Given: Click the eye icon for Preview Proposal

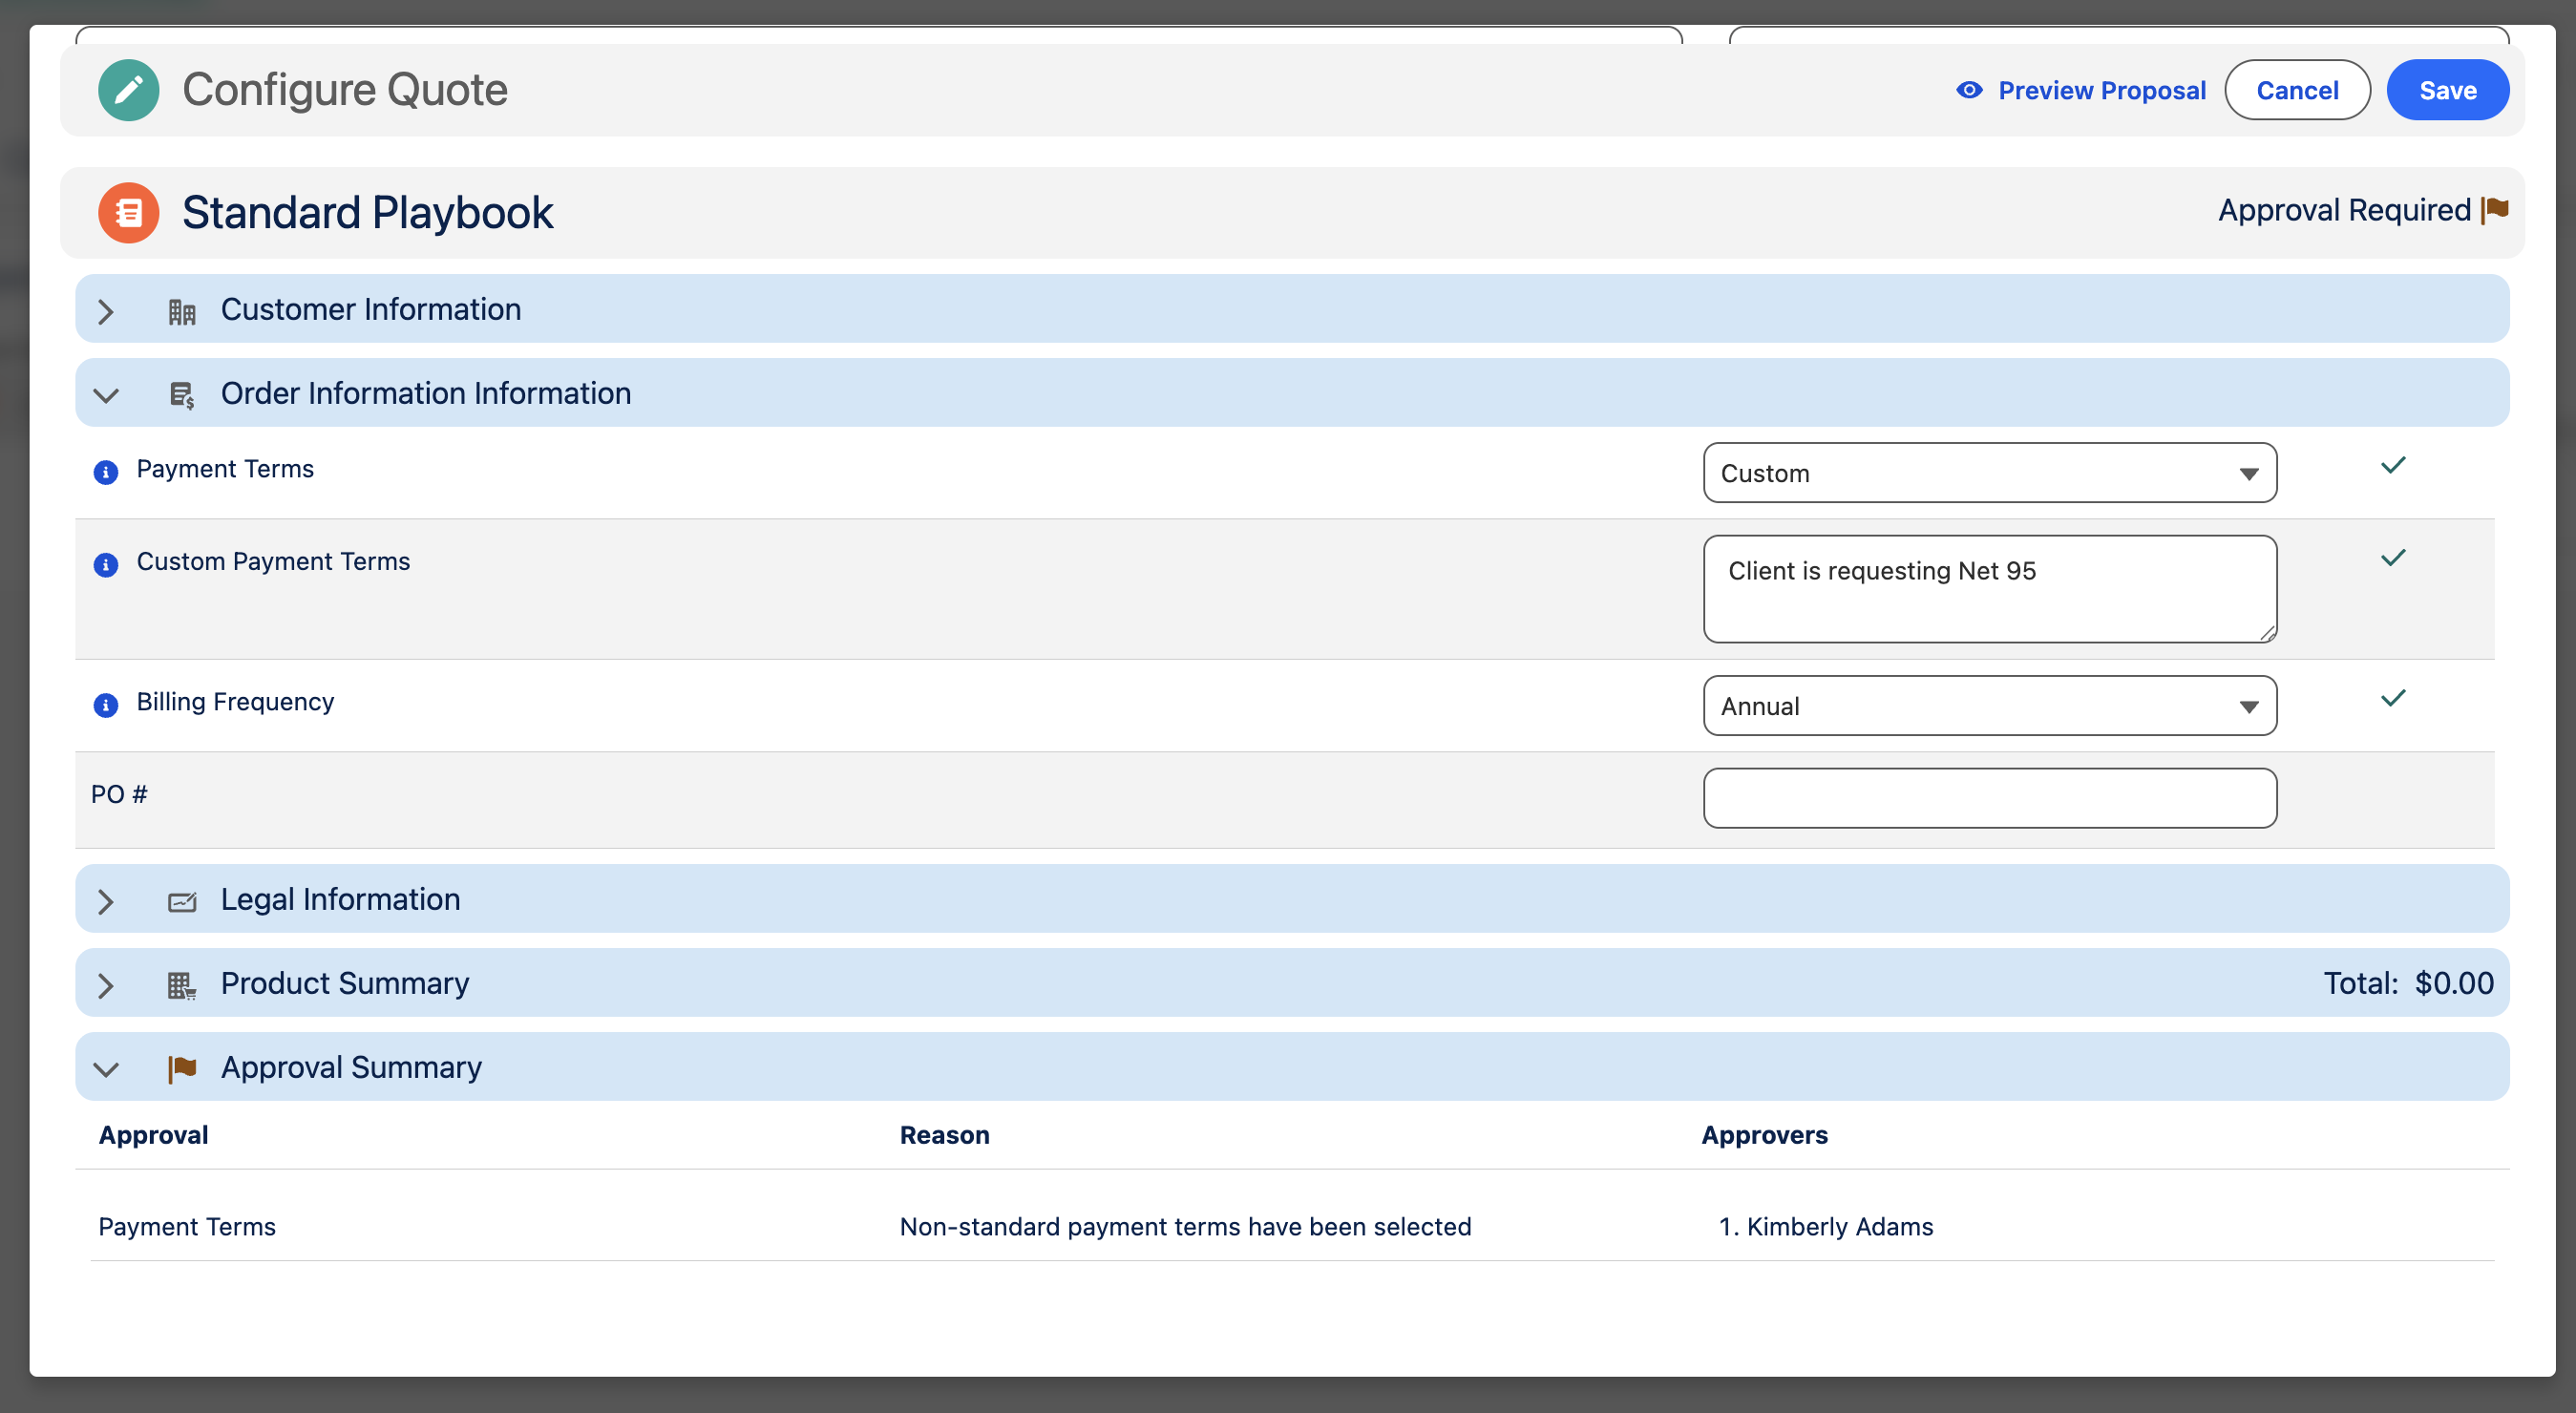Looking at the screenshot, I should click(x=1969, y=90).
